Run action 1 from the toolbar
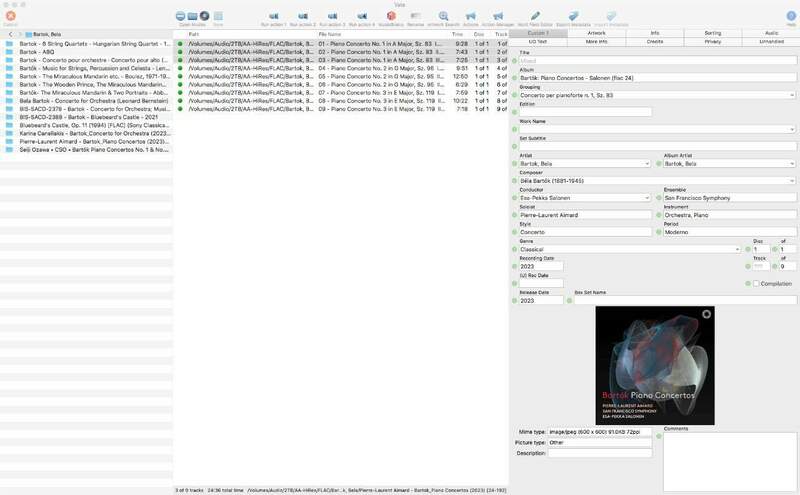This screenshot has height=495, width=800. pyautogui.click(x=273, y=16)
